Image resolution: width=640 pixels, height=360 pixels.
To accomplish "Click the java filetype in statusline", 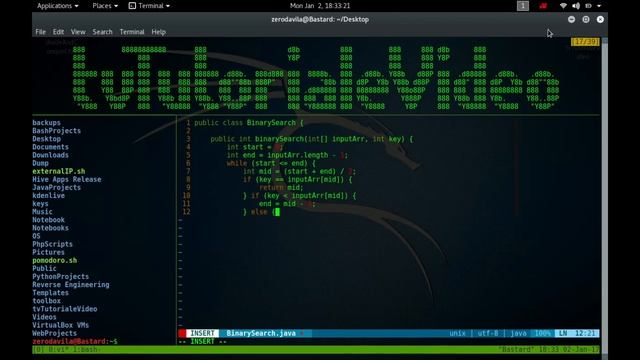I will 518,333.
